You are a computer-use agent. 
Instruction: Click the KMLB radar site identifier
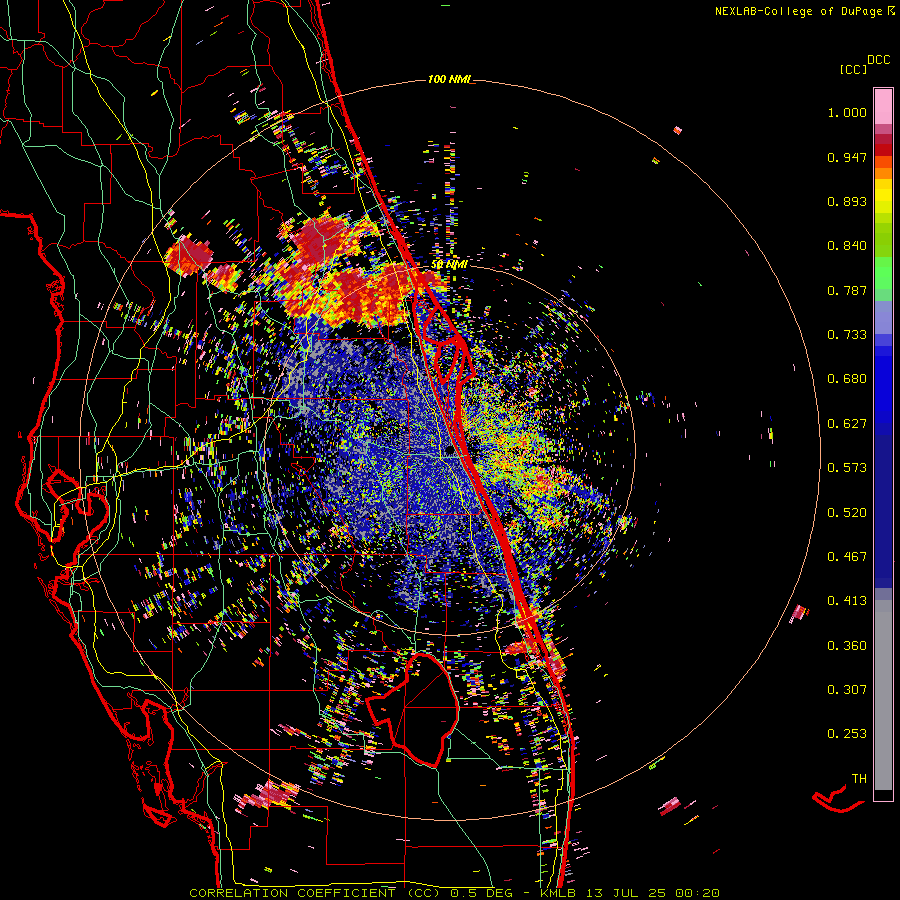pos(560,893)
